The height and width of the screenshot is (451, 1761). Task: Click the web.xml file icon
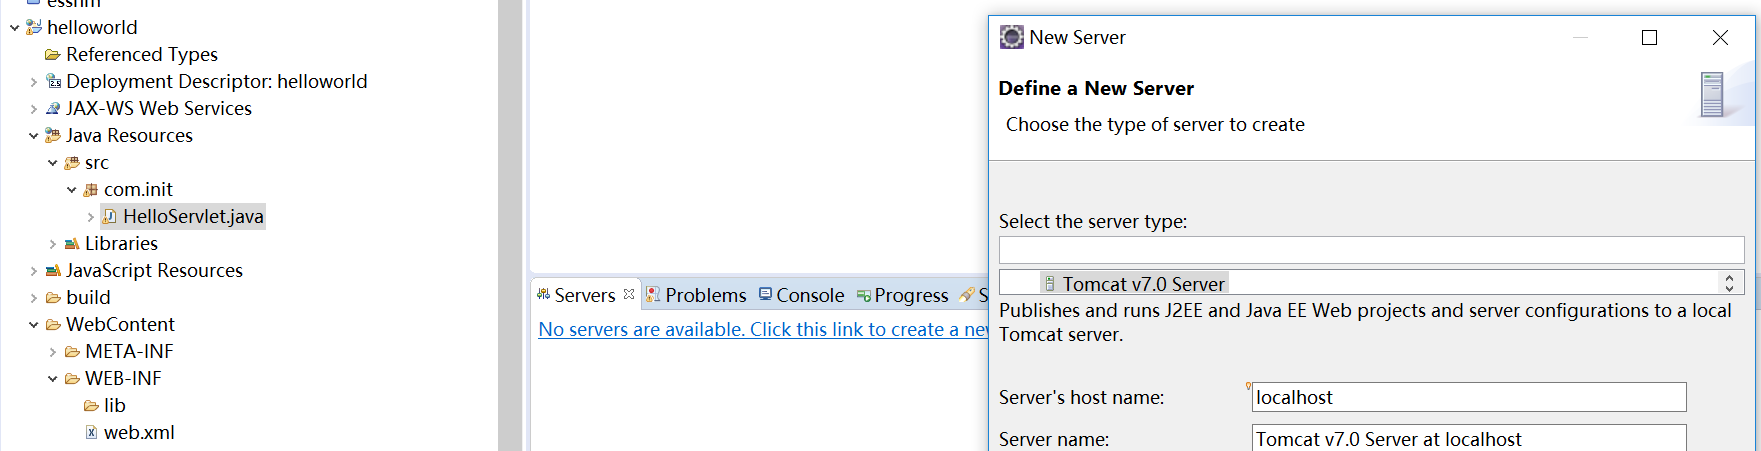point(91,432)
